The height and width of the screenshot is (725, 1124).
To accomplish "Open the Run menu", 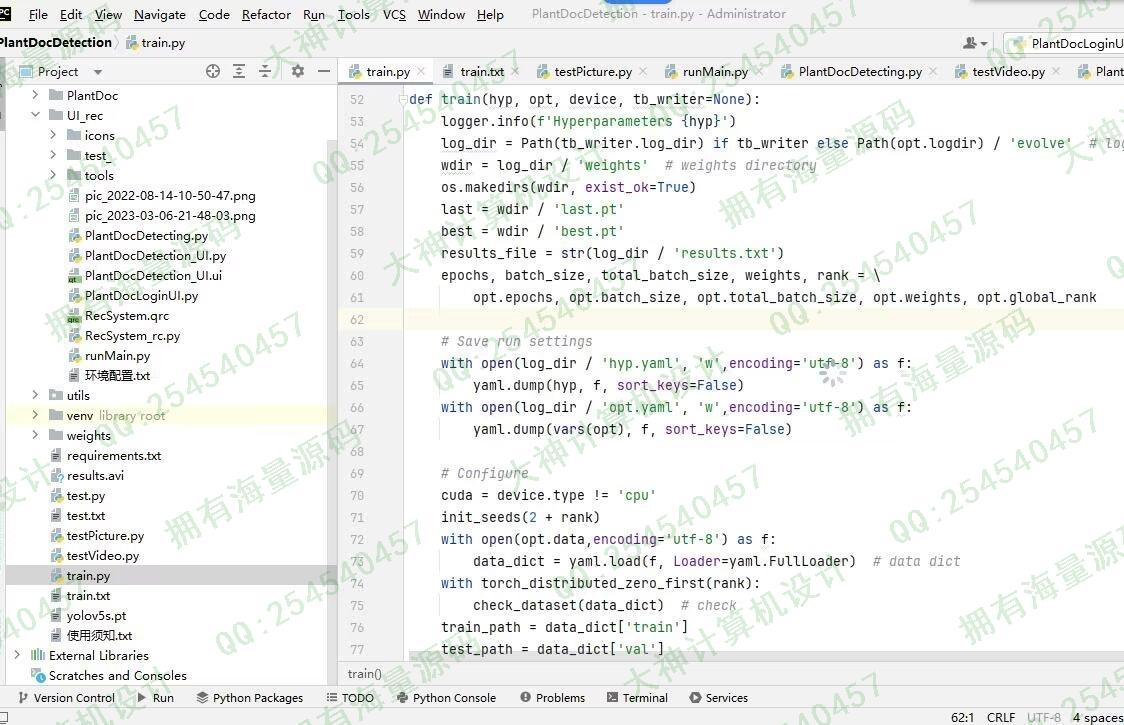I will (314, 14).
